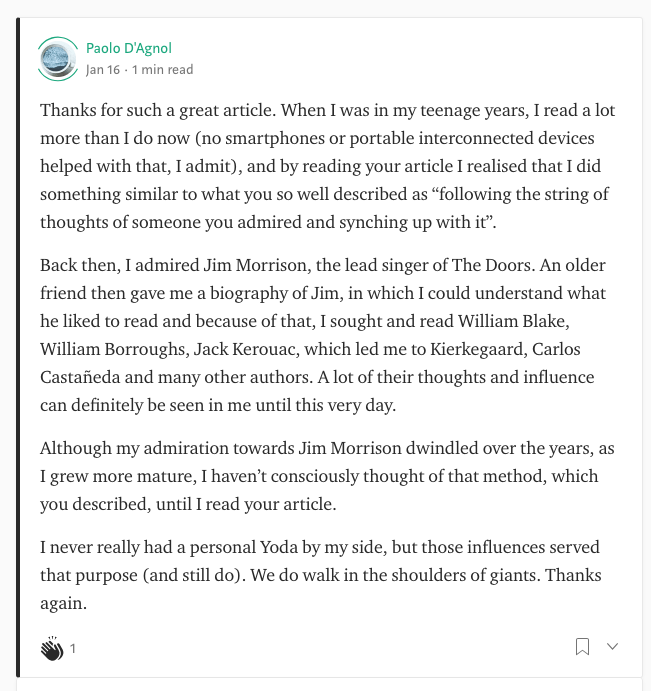Click the '1 min read' label
651x691 pixels.
(x=163, y=70)
